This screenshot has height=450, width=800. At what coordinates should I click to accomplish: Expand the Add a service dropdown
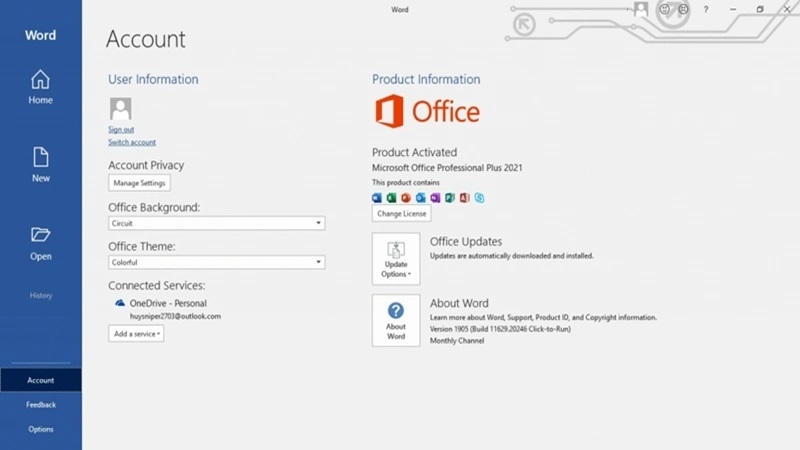point(136,334)
